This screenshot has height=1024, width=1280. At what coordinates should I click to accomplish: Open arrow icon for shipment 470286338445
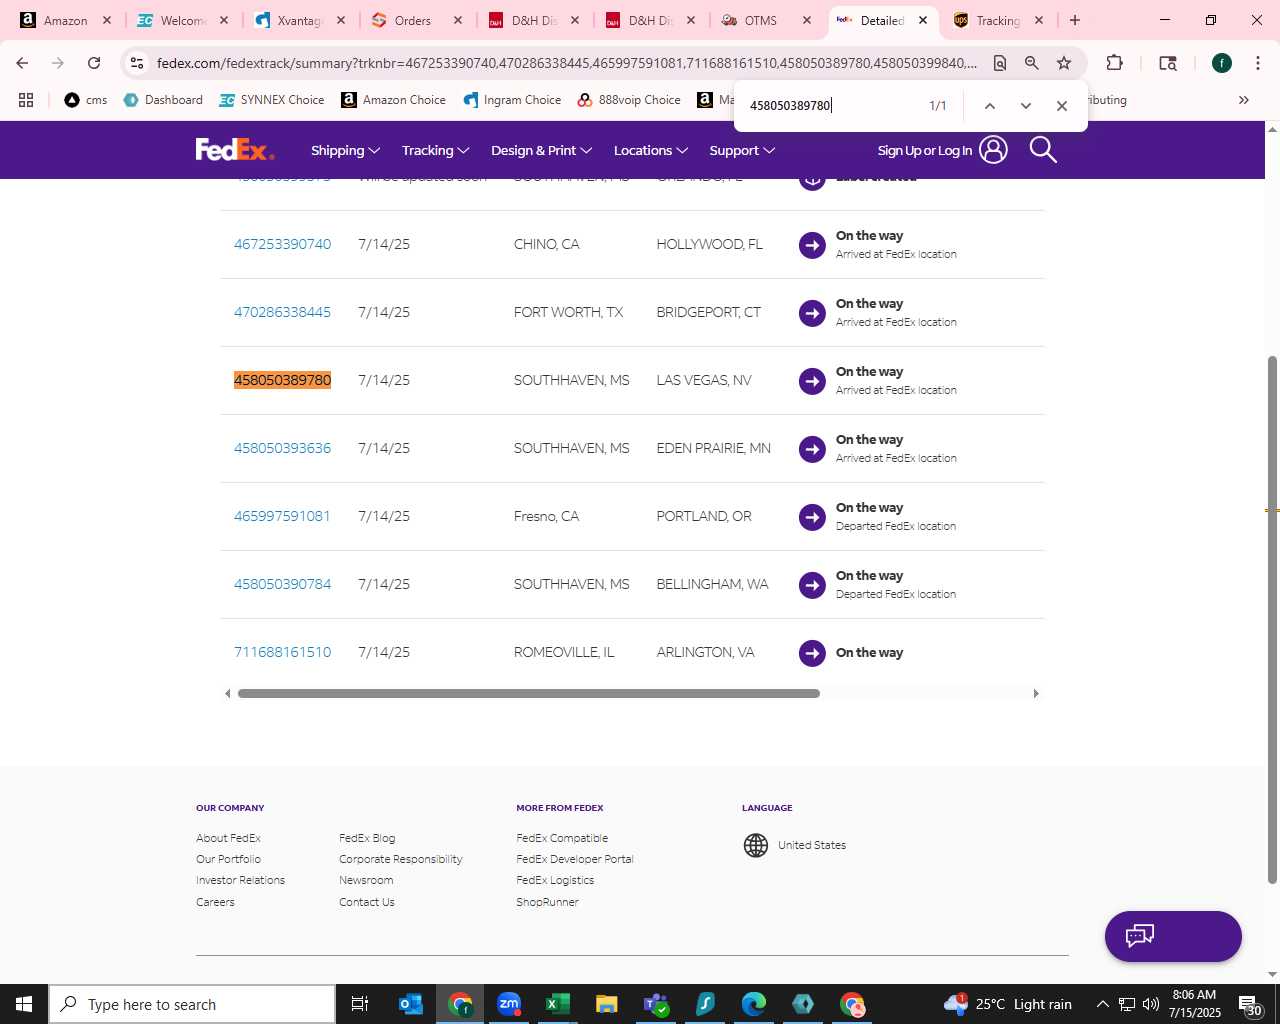812,313
